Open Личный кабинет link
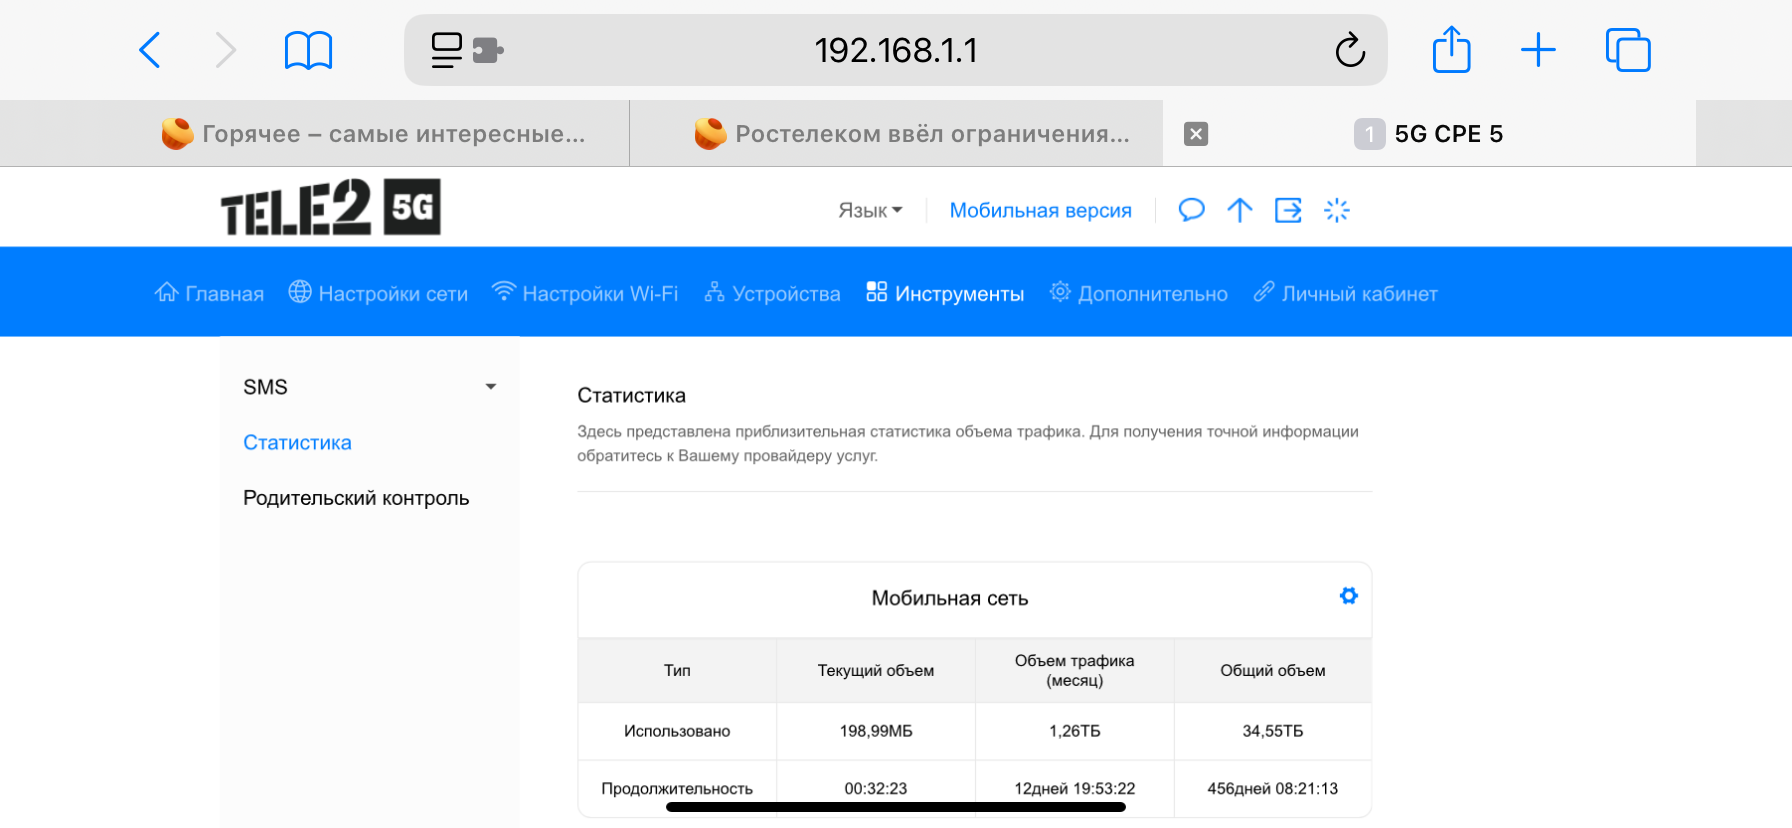 tap(1345, 293)
